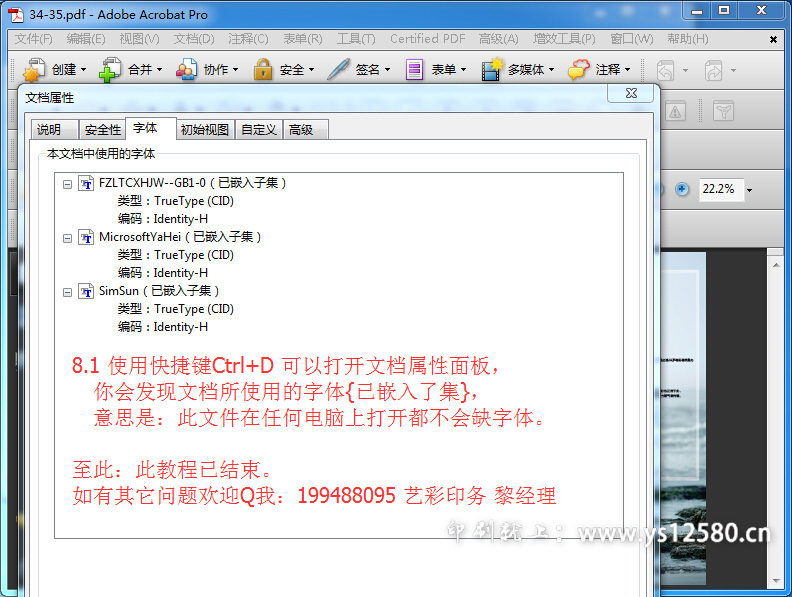Collapse the SimSun font tree node
792x597 pixels.
point(68,291)
